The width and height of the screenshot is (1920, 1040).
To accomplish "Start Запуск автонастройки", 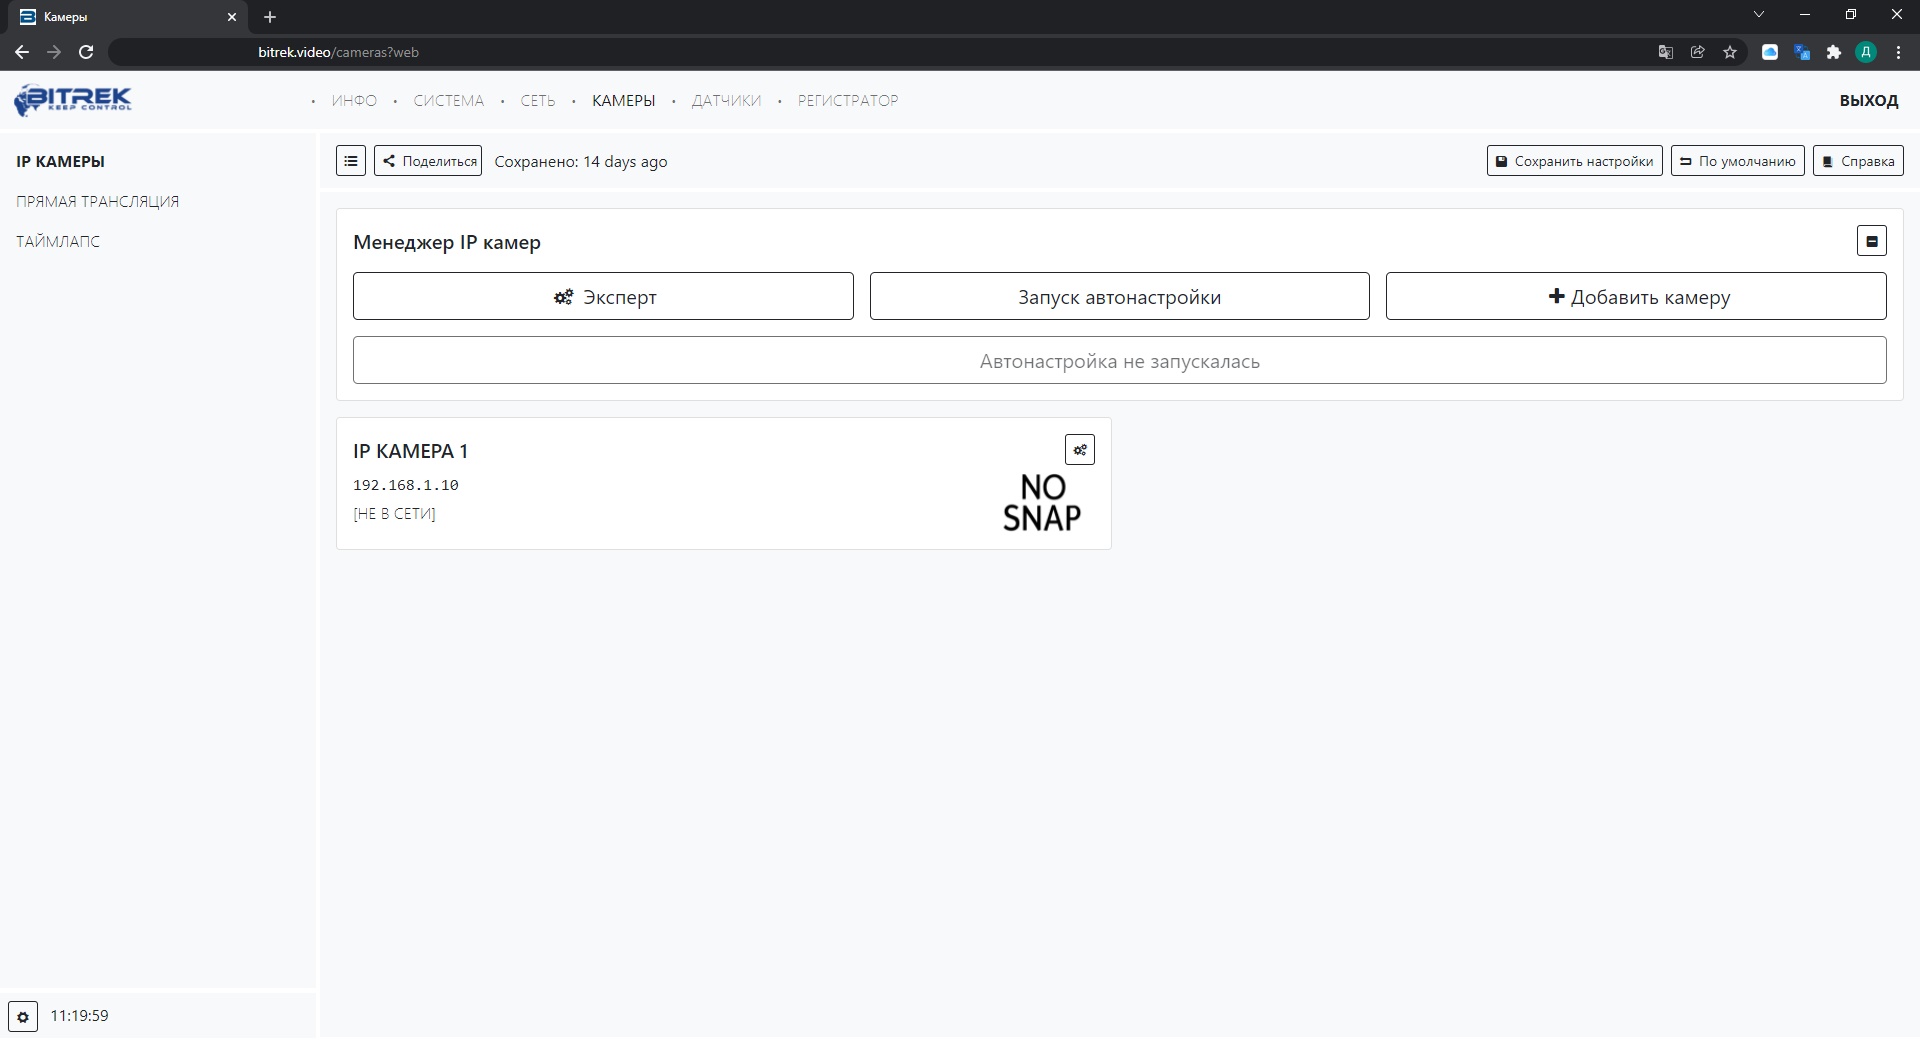I will [1119, 297].
